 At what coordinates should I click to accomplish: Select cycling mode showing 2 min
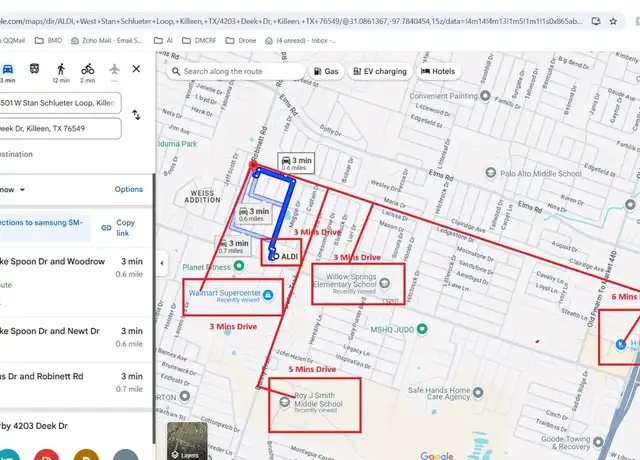pyautogui.click(x=87, y=73)
